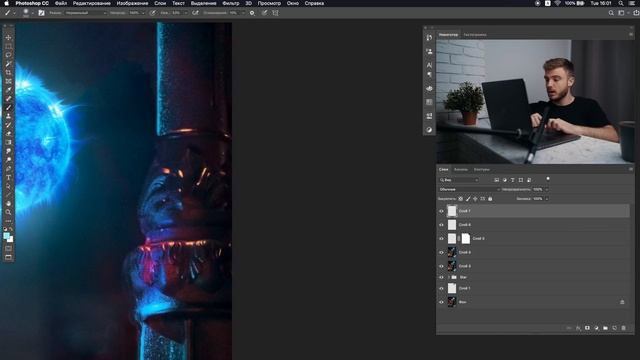Open the brush mode dropdown in options bar

(x=85, y=13)
